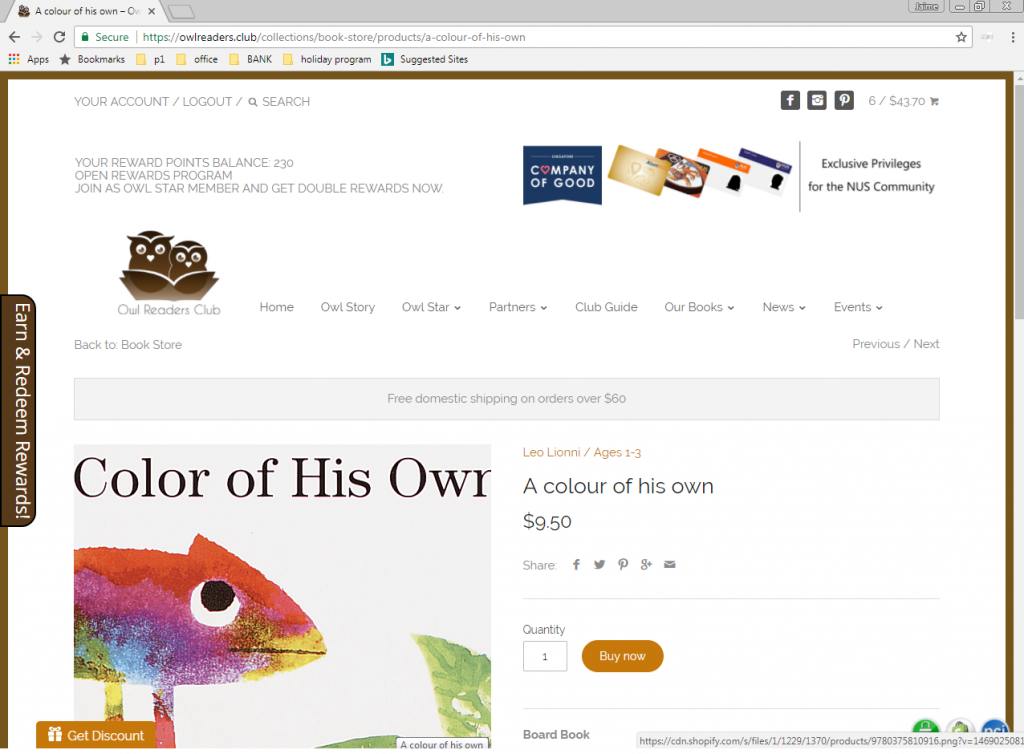
Task: Share the book on Twitter
Action: click(x=600, y=565)
